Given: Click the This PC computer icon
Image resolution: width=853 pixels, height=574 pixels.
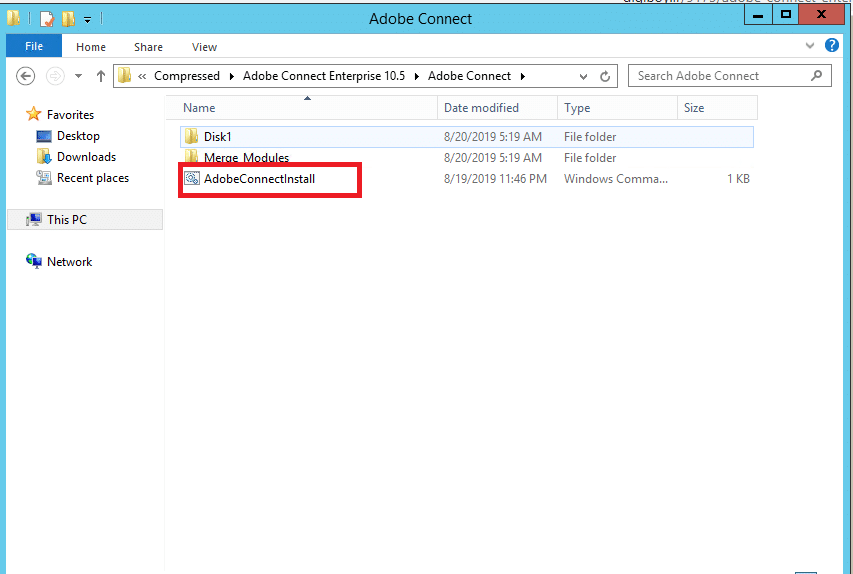Looking at the screenshot, I should click(x=34, y=219).
